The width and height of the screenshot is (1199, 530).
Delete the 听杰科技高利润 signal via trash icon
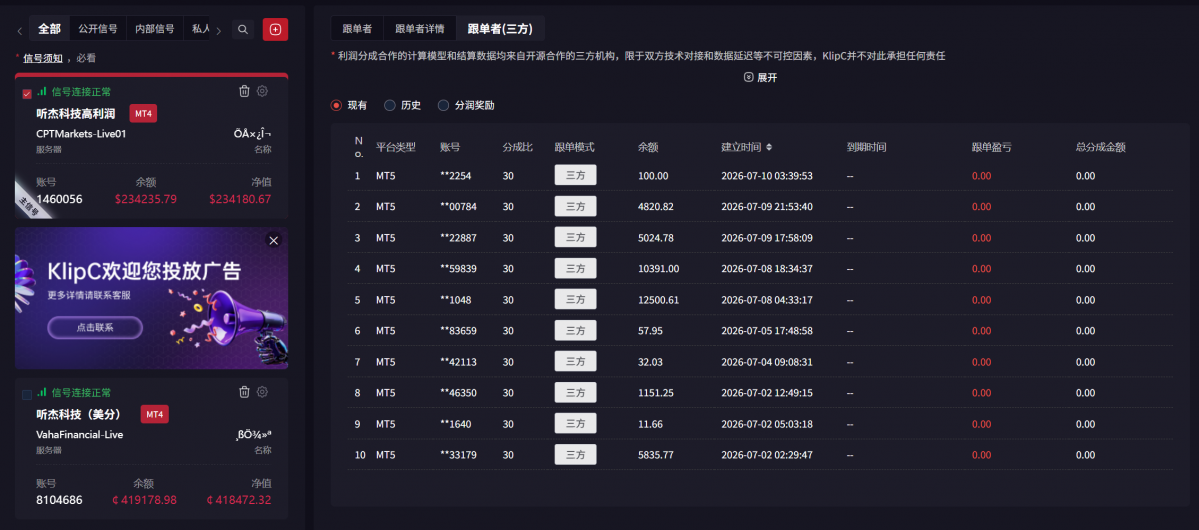245,91
